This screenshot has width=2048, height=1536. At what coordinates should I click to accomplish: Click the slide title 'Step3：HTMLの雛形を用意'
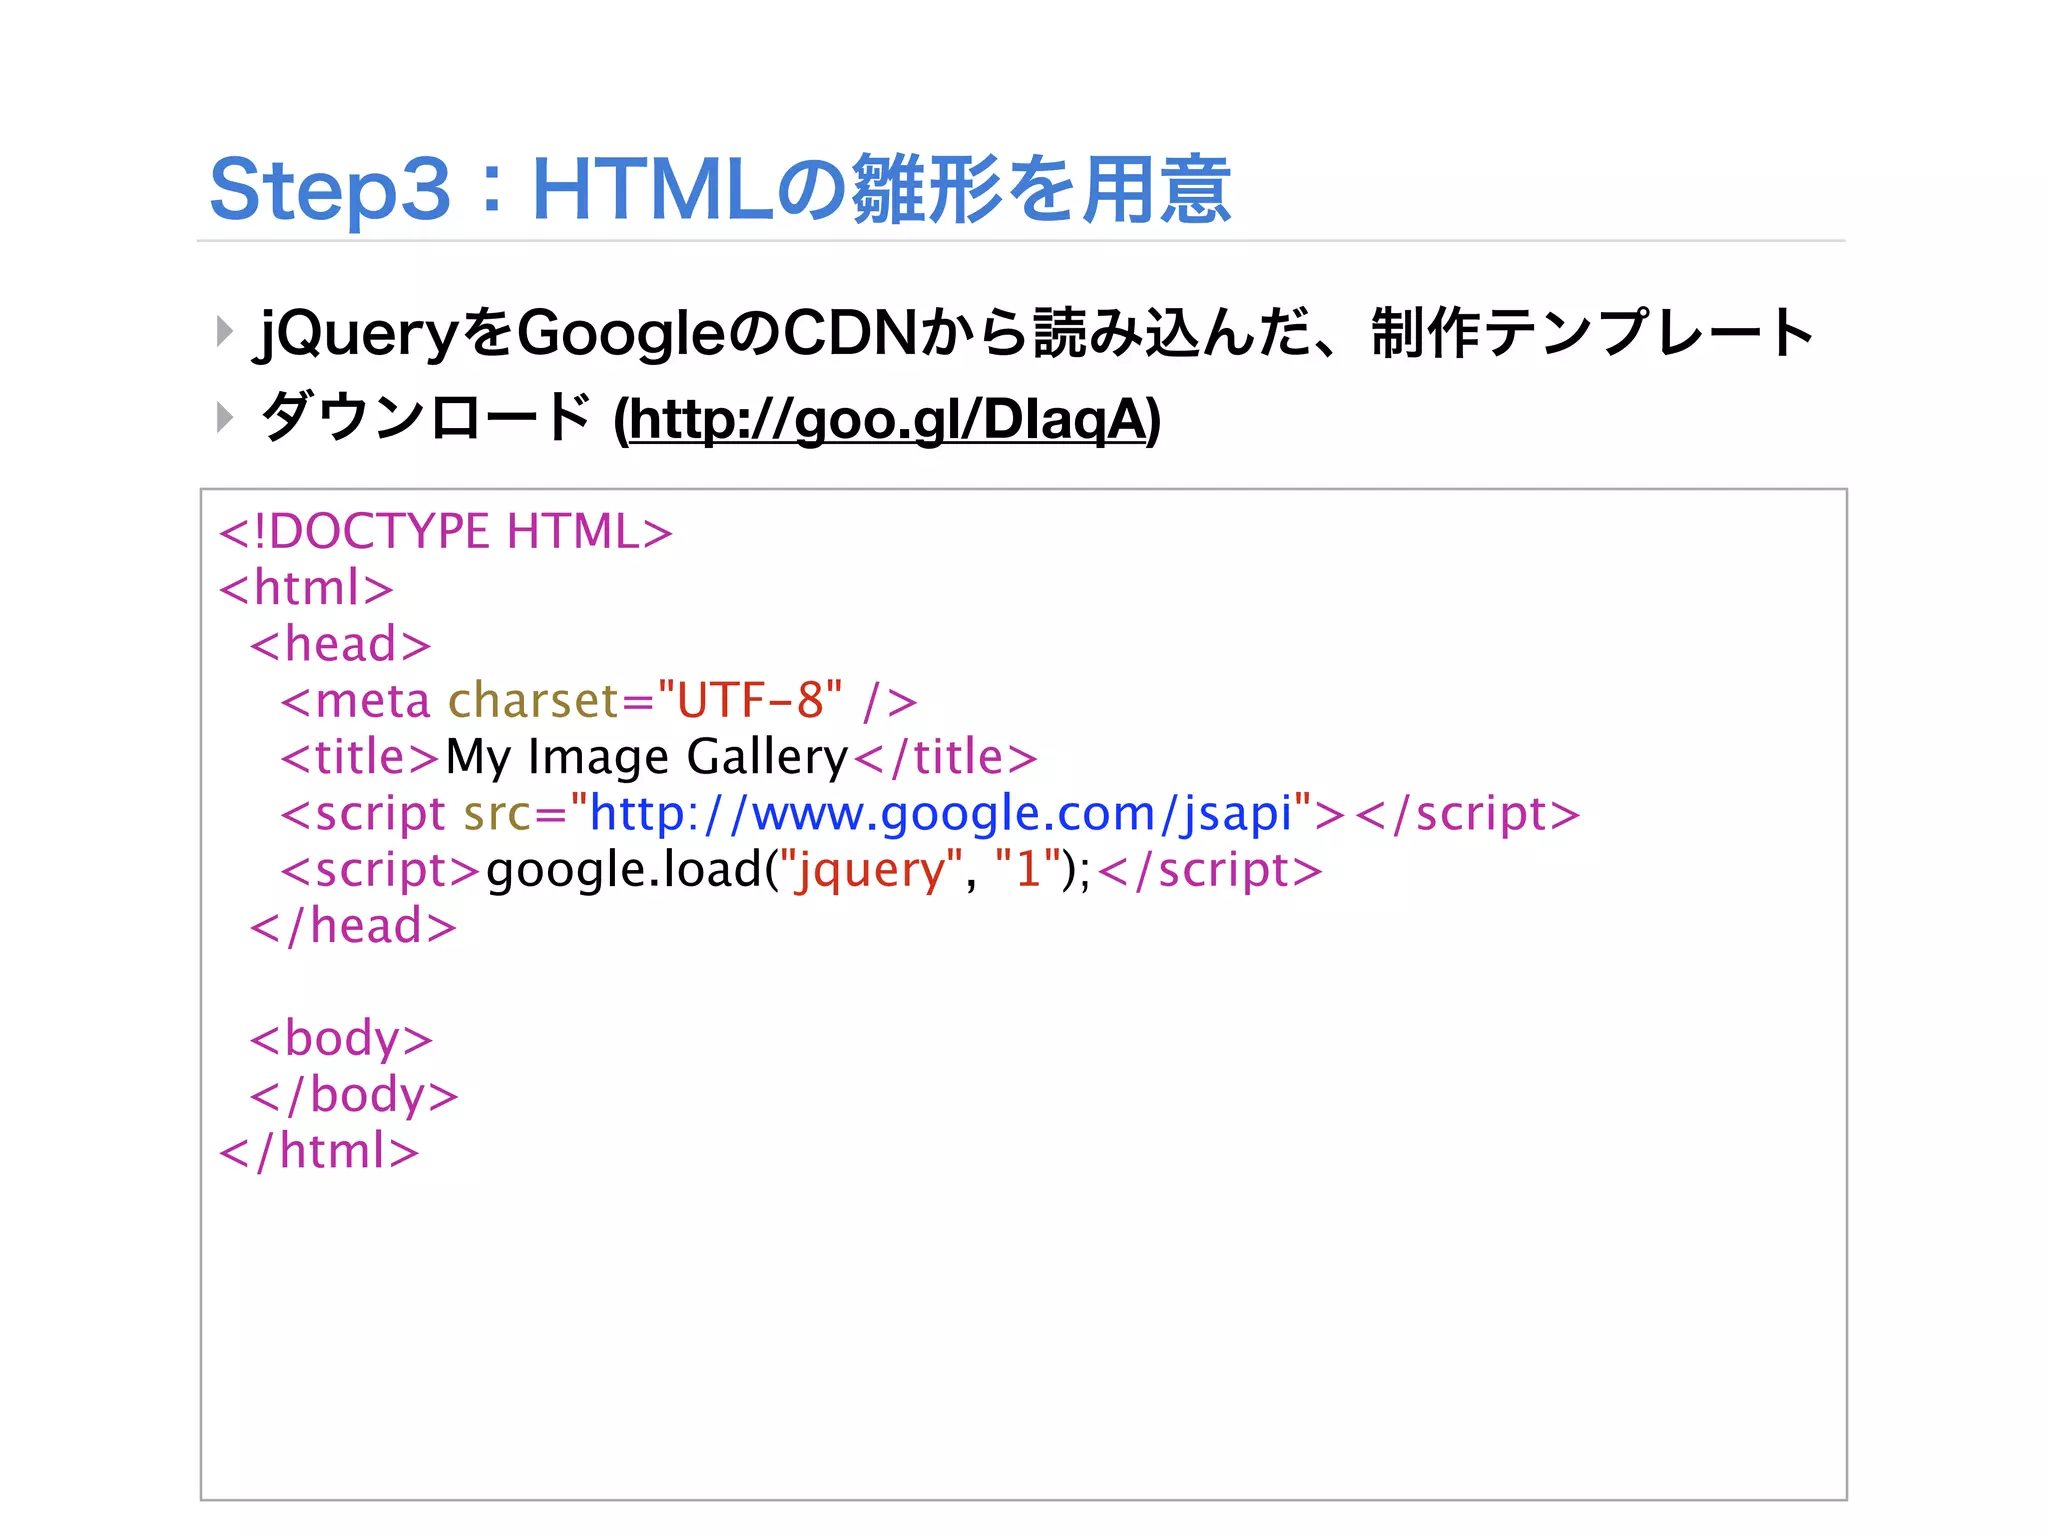click(x=720, y=189)
